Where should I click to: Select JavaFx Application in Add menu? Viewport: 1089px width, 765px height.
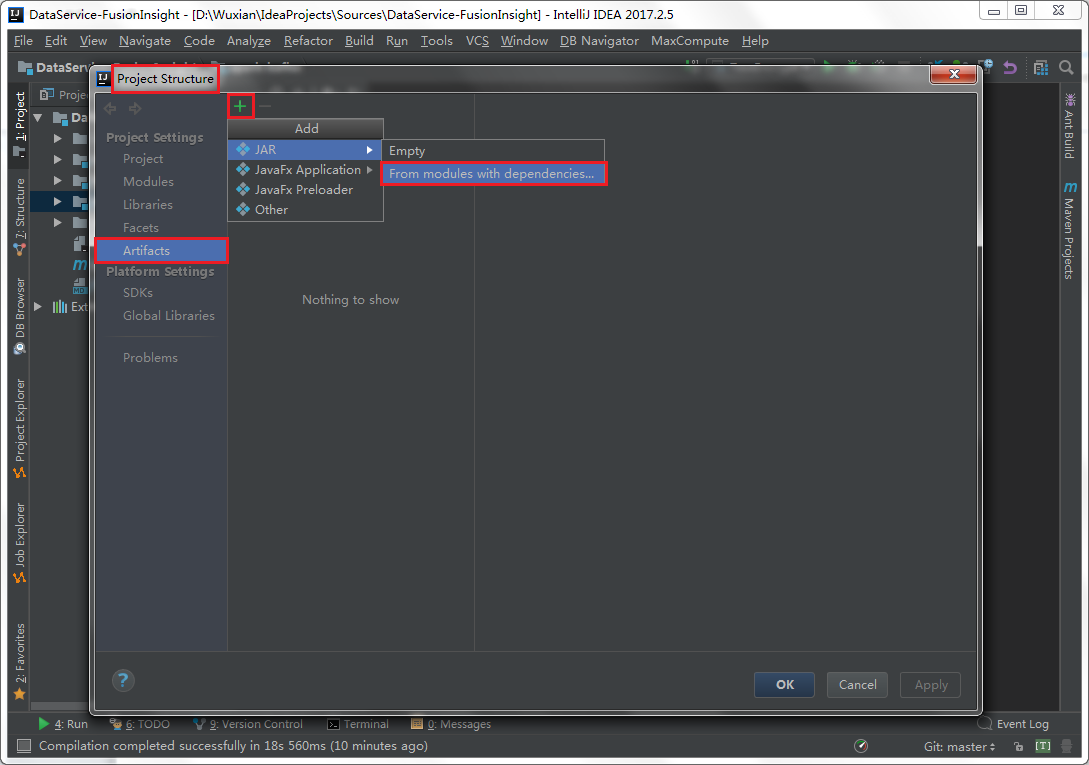(305, 170)
